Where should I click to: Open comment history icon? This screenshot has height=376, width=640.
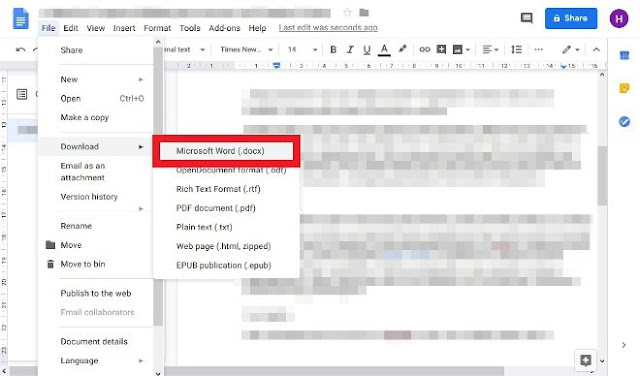(x=527, y=18)
